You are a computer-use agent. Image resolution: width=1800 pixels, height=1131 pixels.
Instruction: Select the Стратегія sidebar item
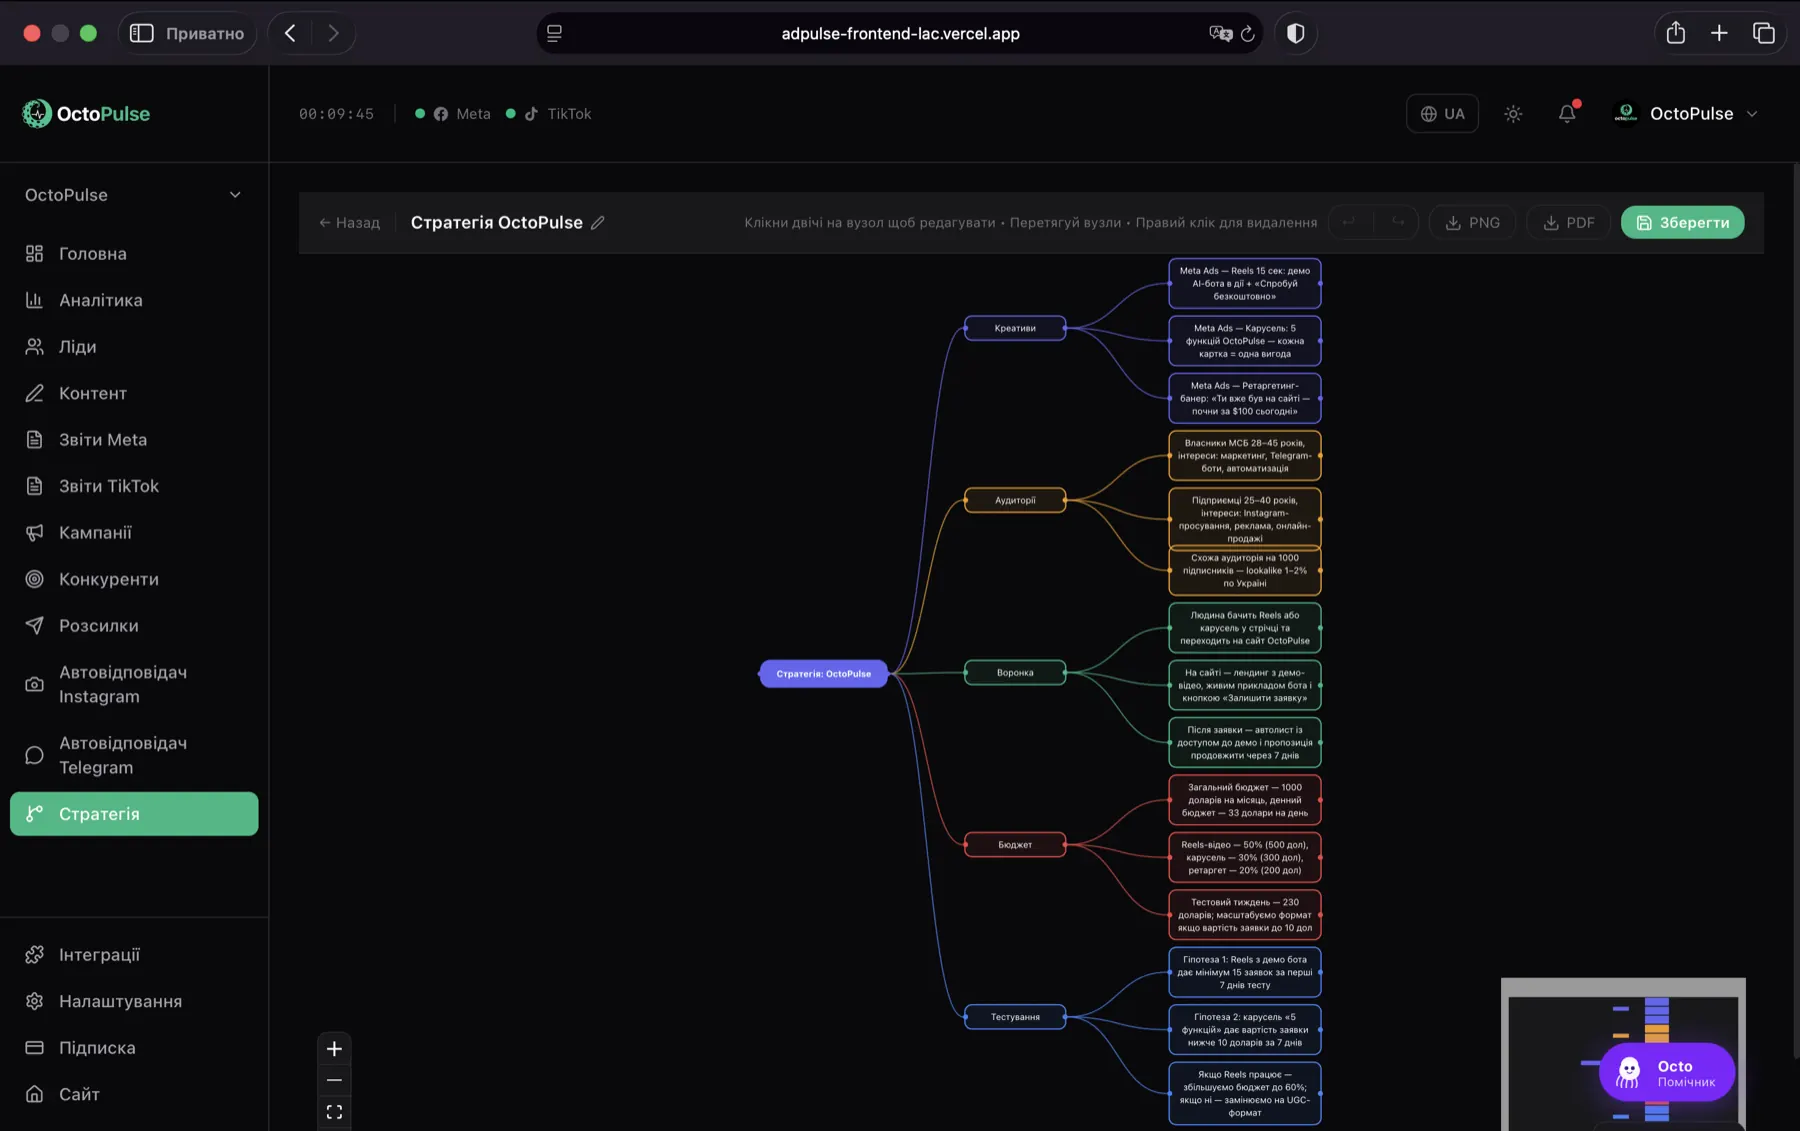(x=134, y=814)
